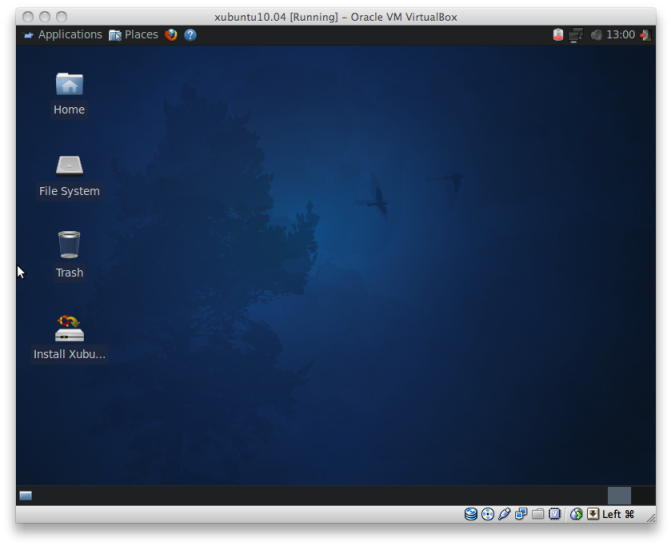Click the VirtualBox mouse integration icon
This screenshot has width=671, height=546.
point(576,514)
